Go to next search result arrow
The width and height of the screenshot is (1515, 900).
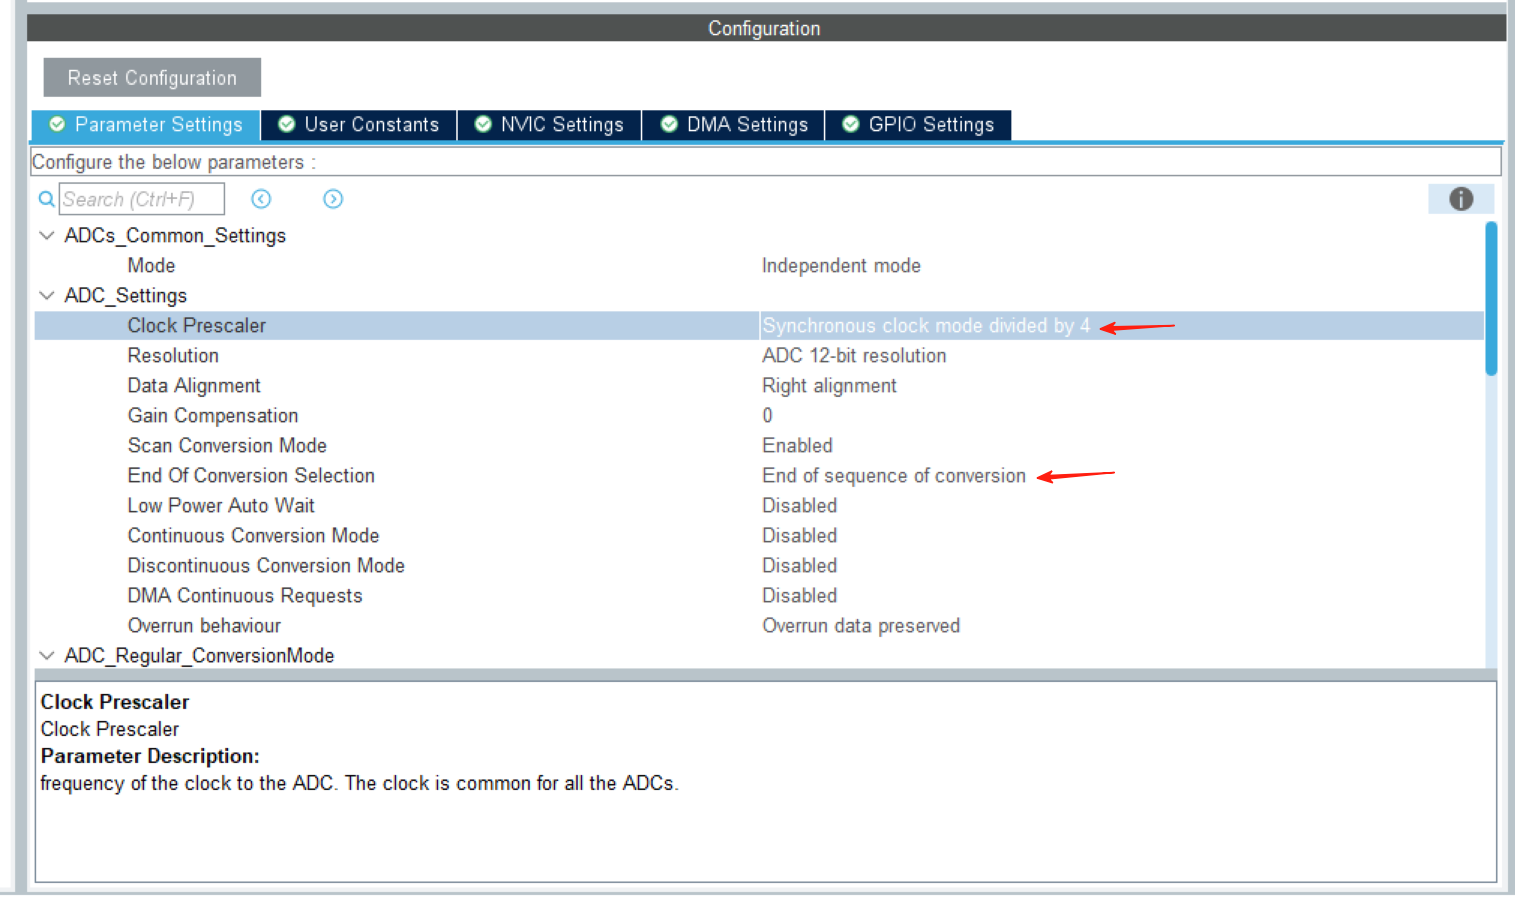point(333,199)
